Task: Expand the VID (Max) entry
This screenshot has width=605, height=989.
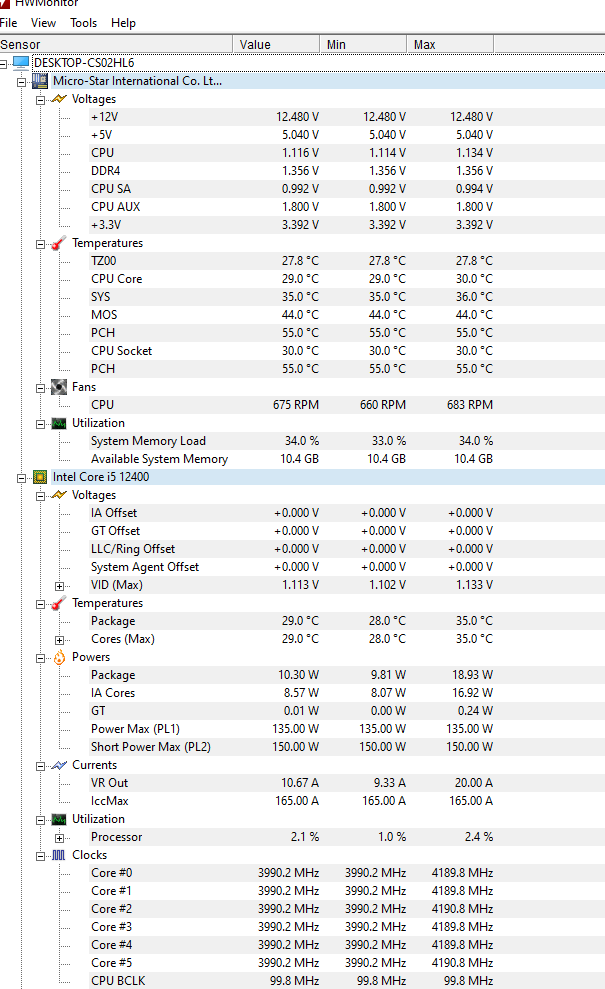Action: 60,585
